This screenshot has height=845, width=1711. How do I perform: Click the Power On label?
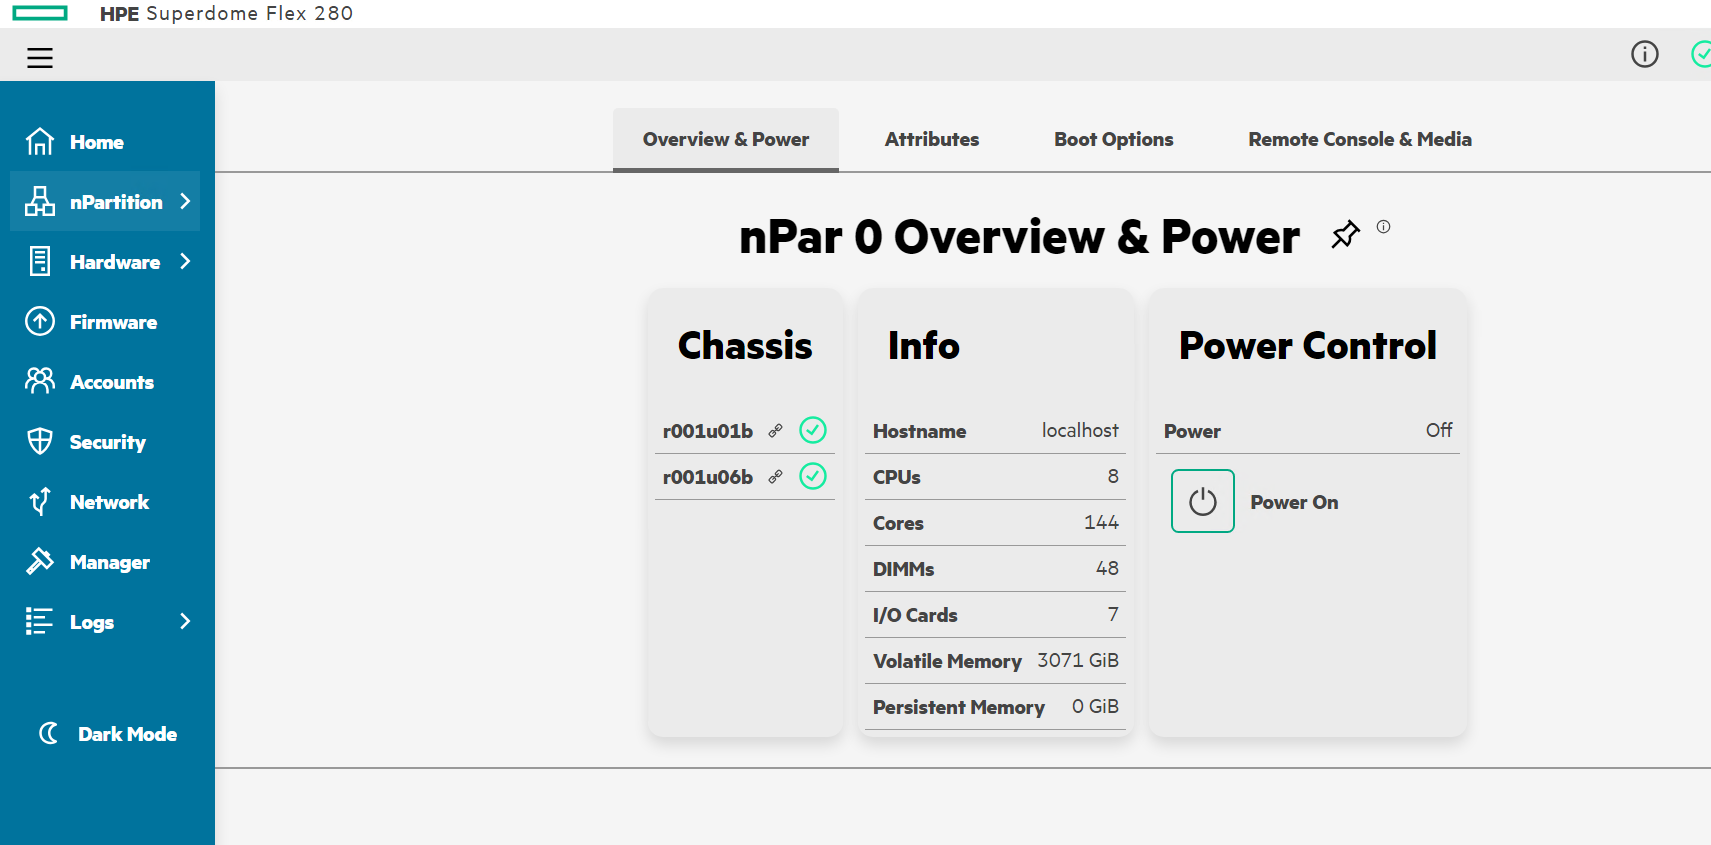click(1294, 502)
